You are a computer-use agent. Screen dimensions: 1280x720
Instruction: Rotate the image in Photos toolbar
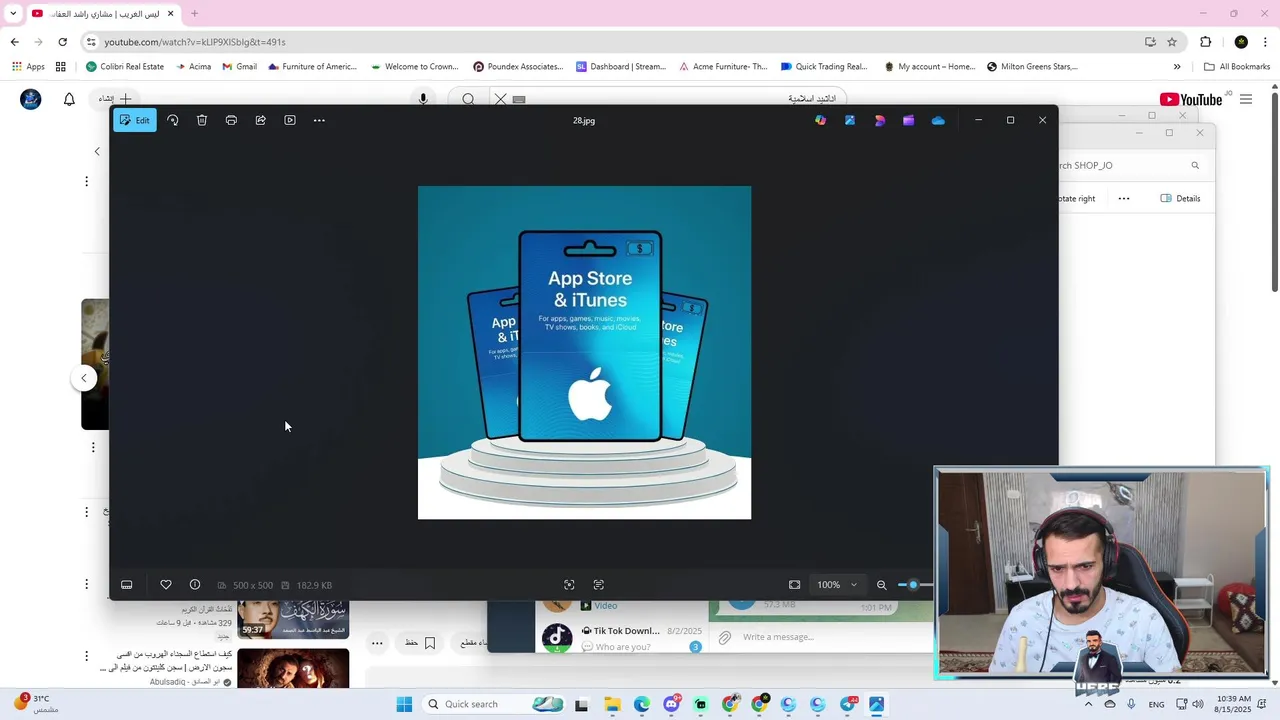tap(173, 120)
